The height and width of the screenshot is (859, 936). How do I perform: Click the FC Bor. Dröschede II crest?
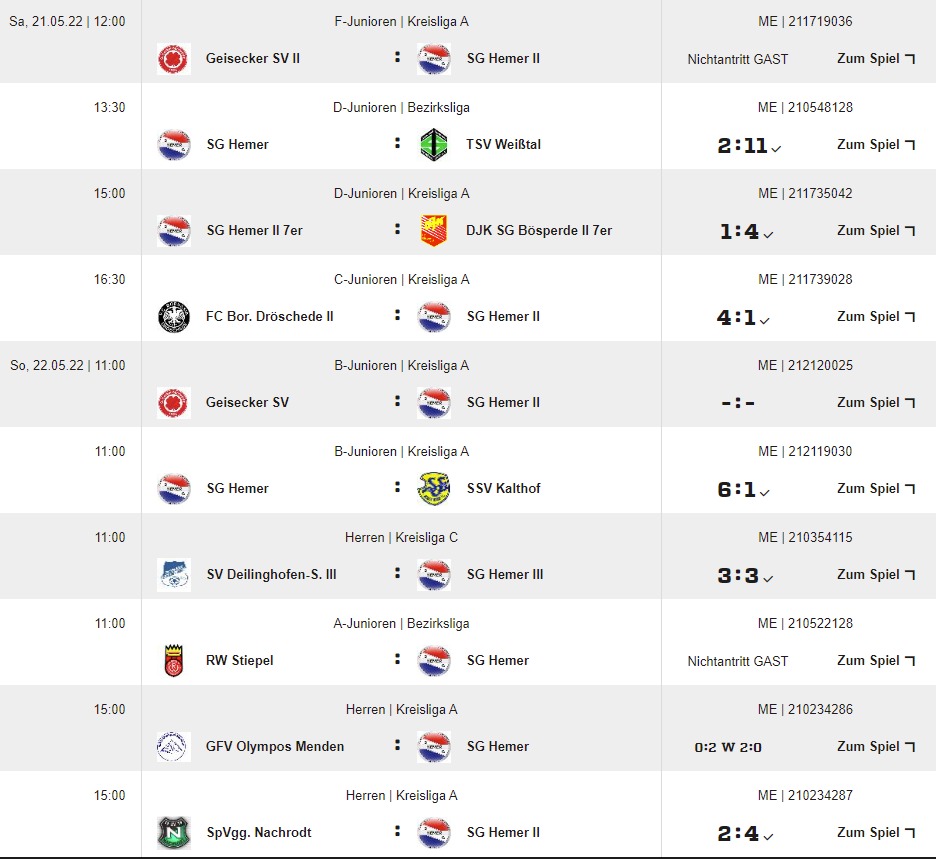coord(174,317)
